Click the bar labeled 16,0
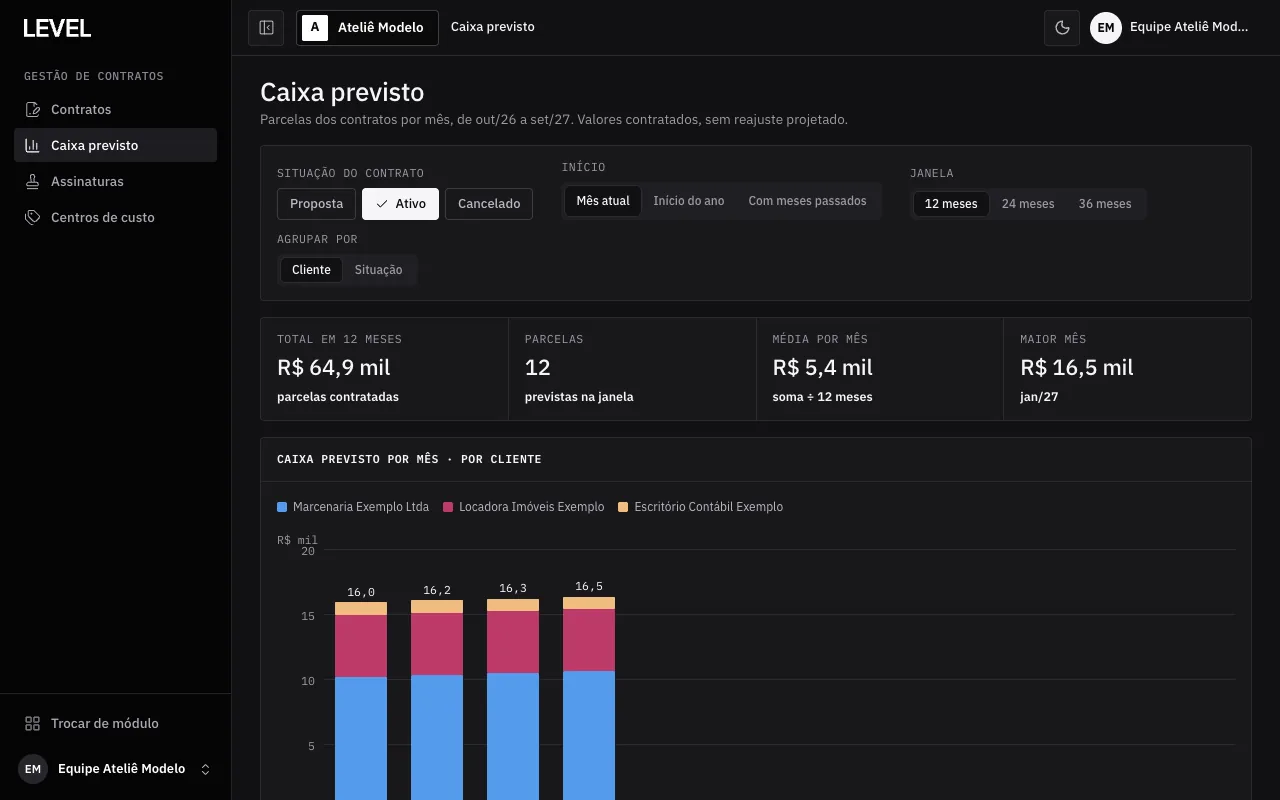1280x800 pixels. click(361, 701)
